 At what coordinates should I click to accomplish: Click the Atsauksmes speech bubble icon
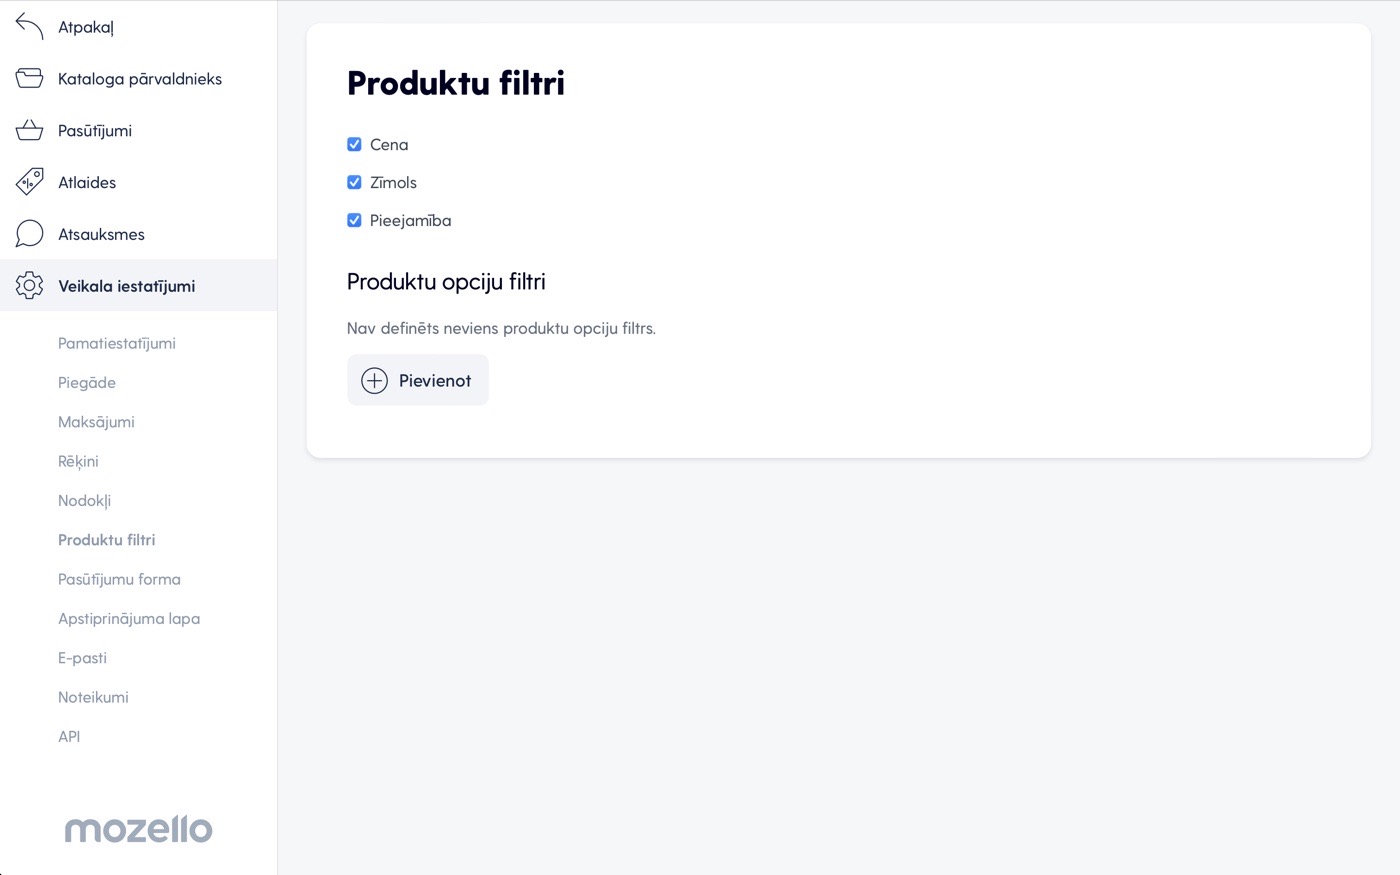point(30,234)
